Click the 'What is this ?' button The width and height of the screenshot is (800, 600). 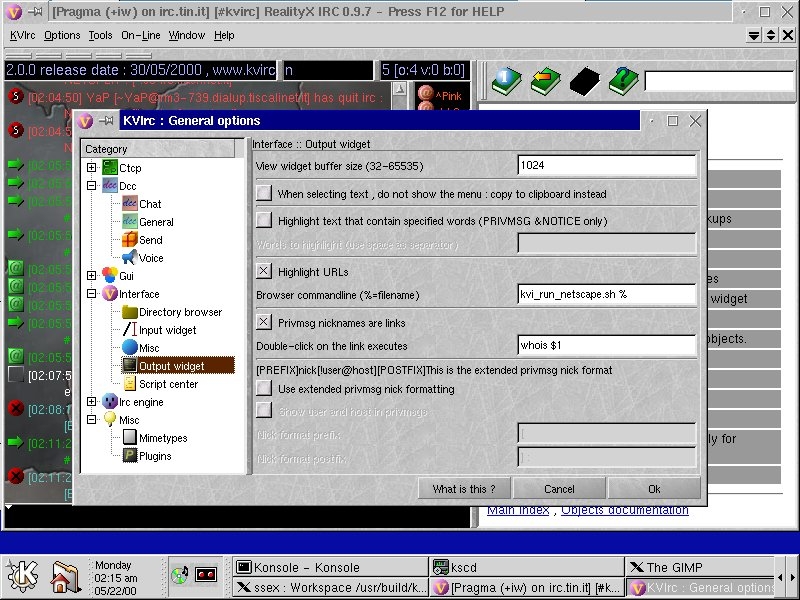point(464,489)
